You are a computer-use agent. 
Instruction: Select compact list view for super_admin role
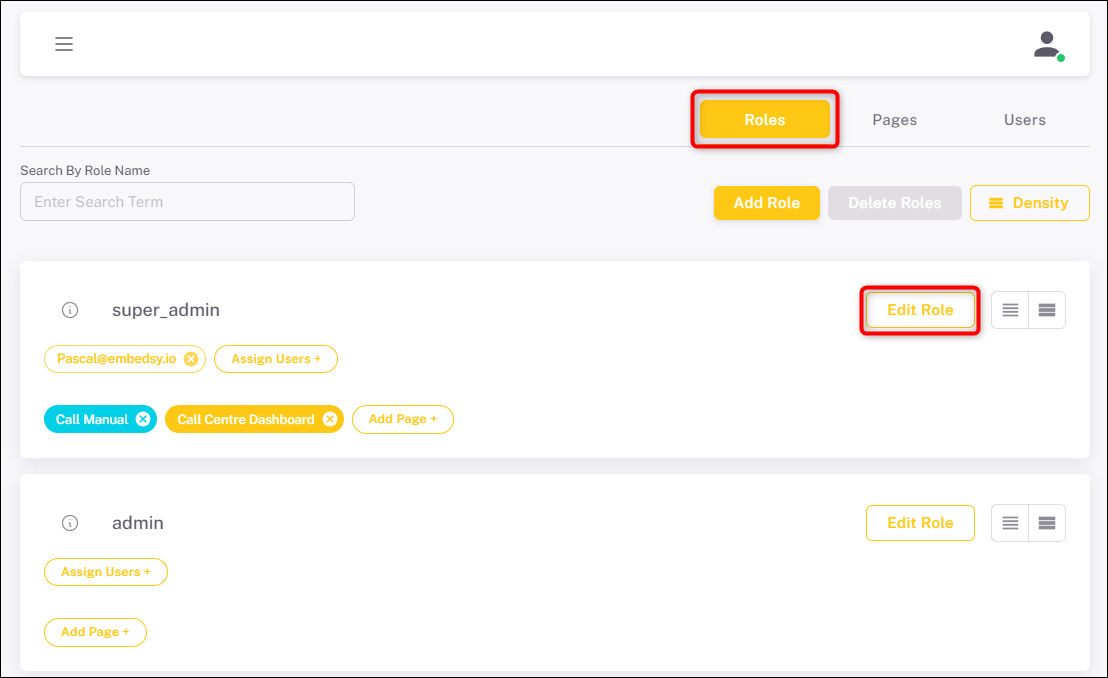1009,310
